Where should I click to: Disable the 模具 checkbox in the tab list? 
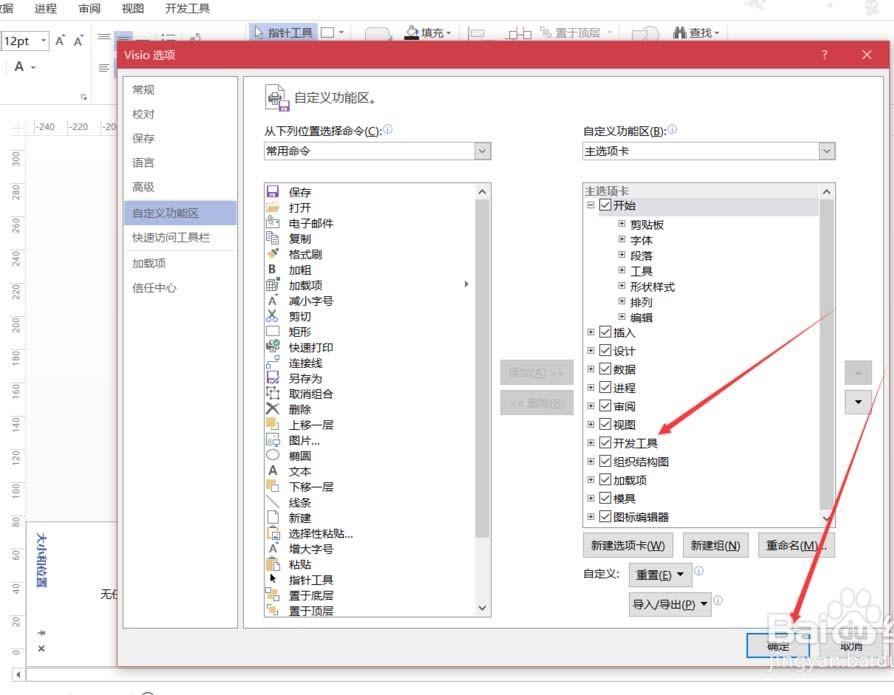[607, 496]
